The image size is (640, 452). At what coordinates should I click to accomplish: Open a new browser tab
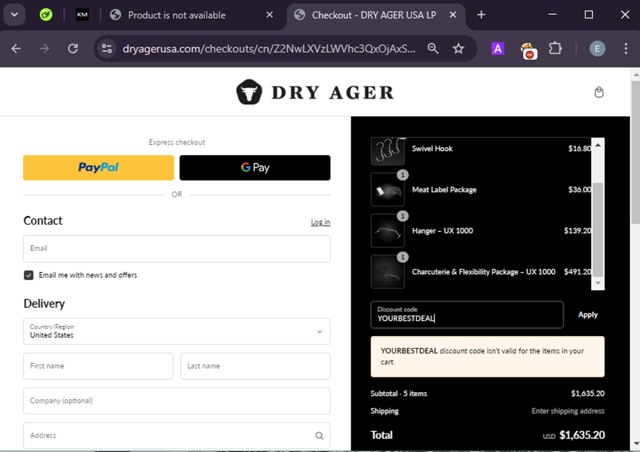click(481, 15)
